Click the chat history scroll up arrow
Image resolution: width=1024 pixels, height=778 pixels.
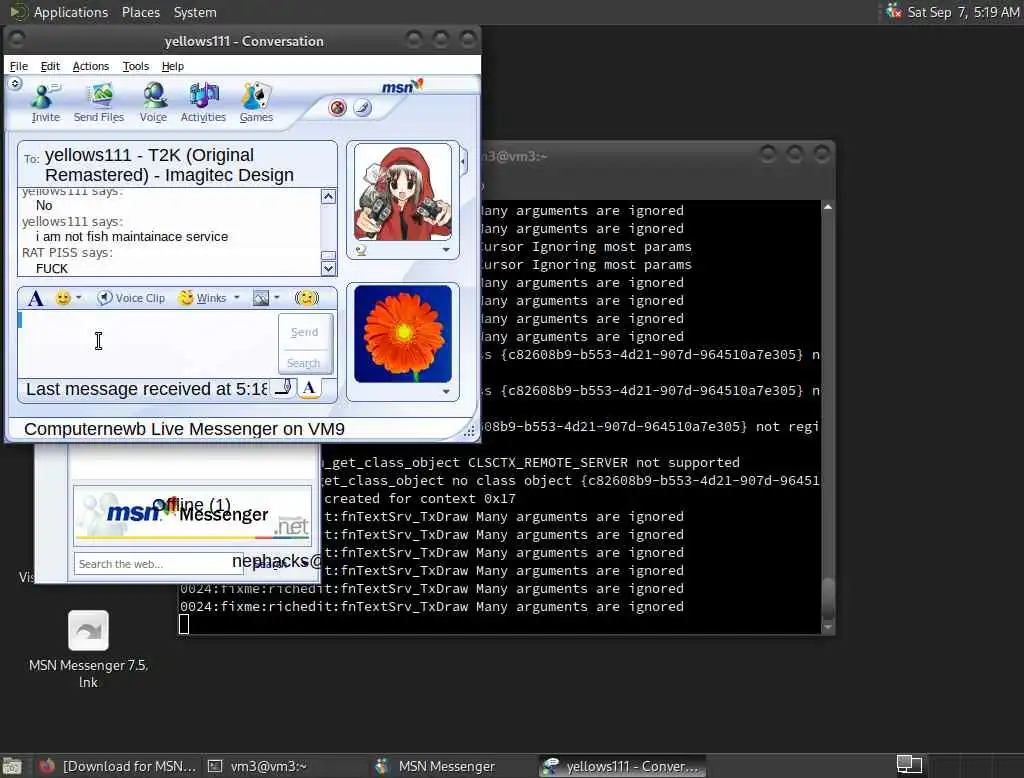click(328, 197)
